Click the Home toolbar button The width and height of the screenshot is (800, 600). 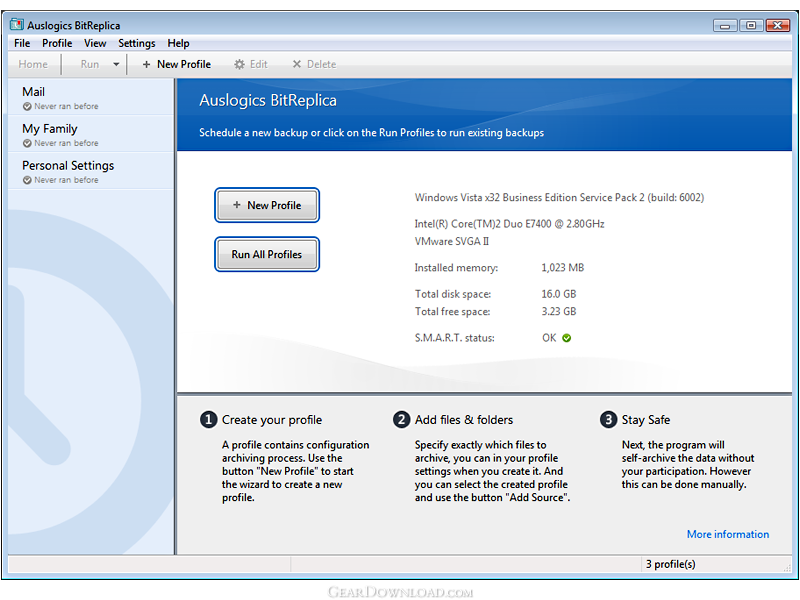(33, 64)
